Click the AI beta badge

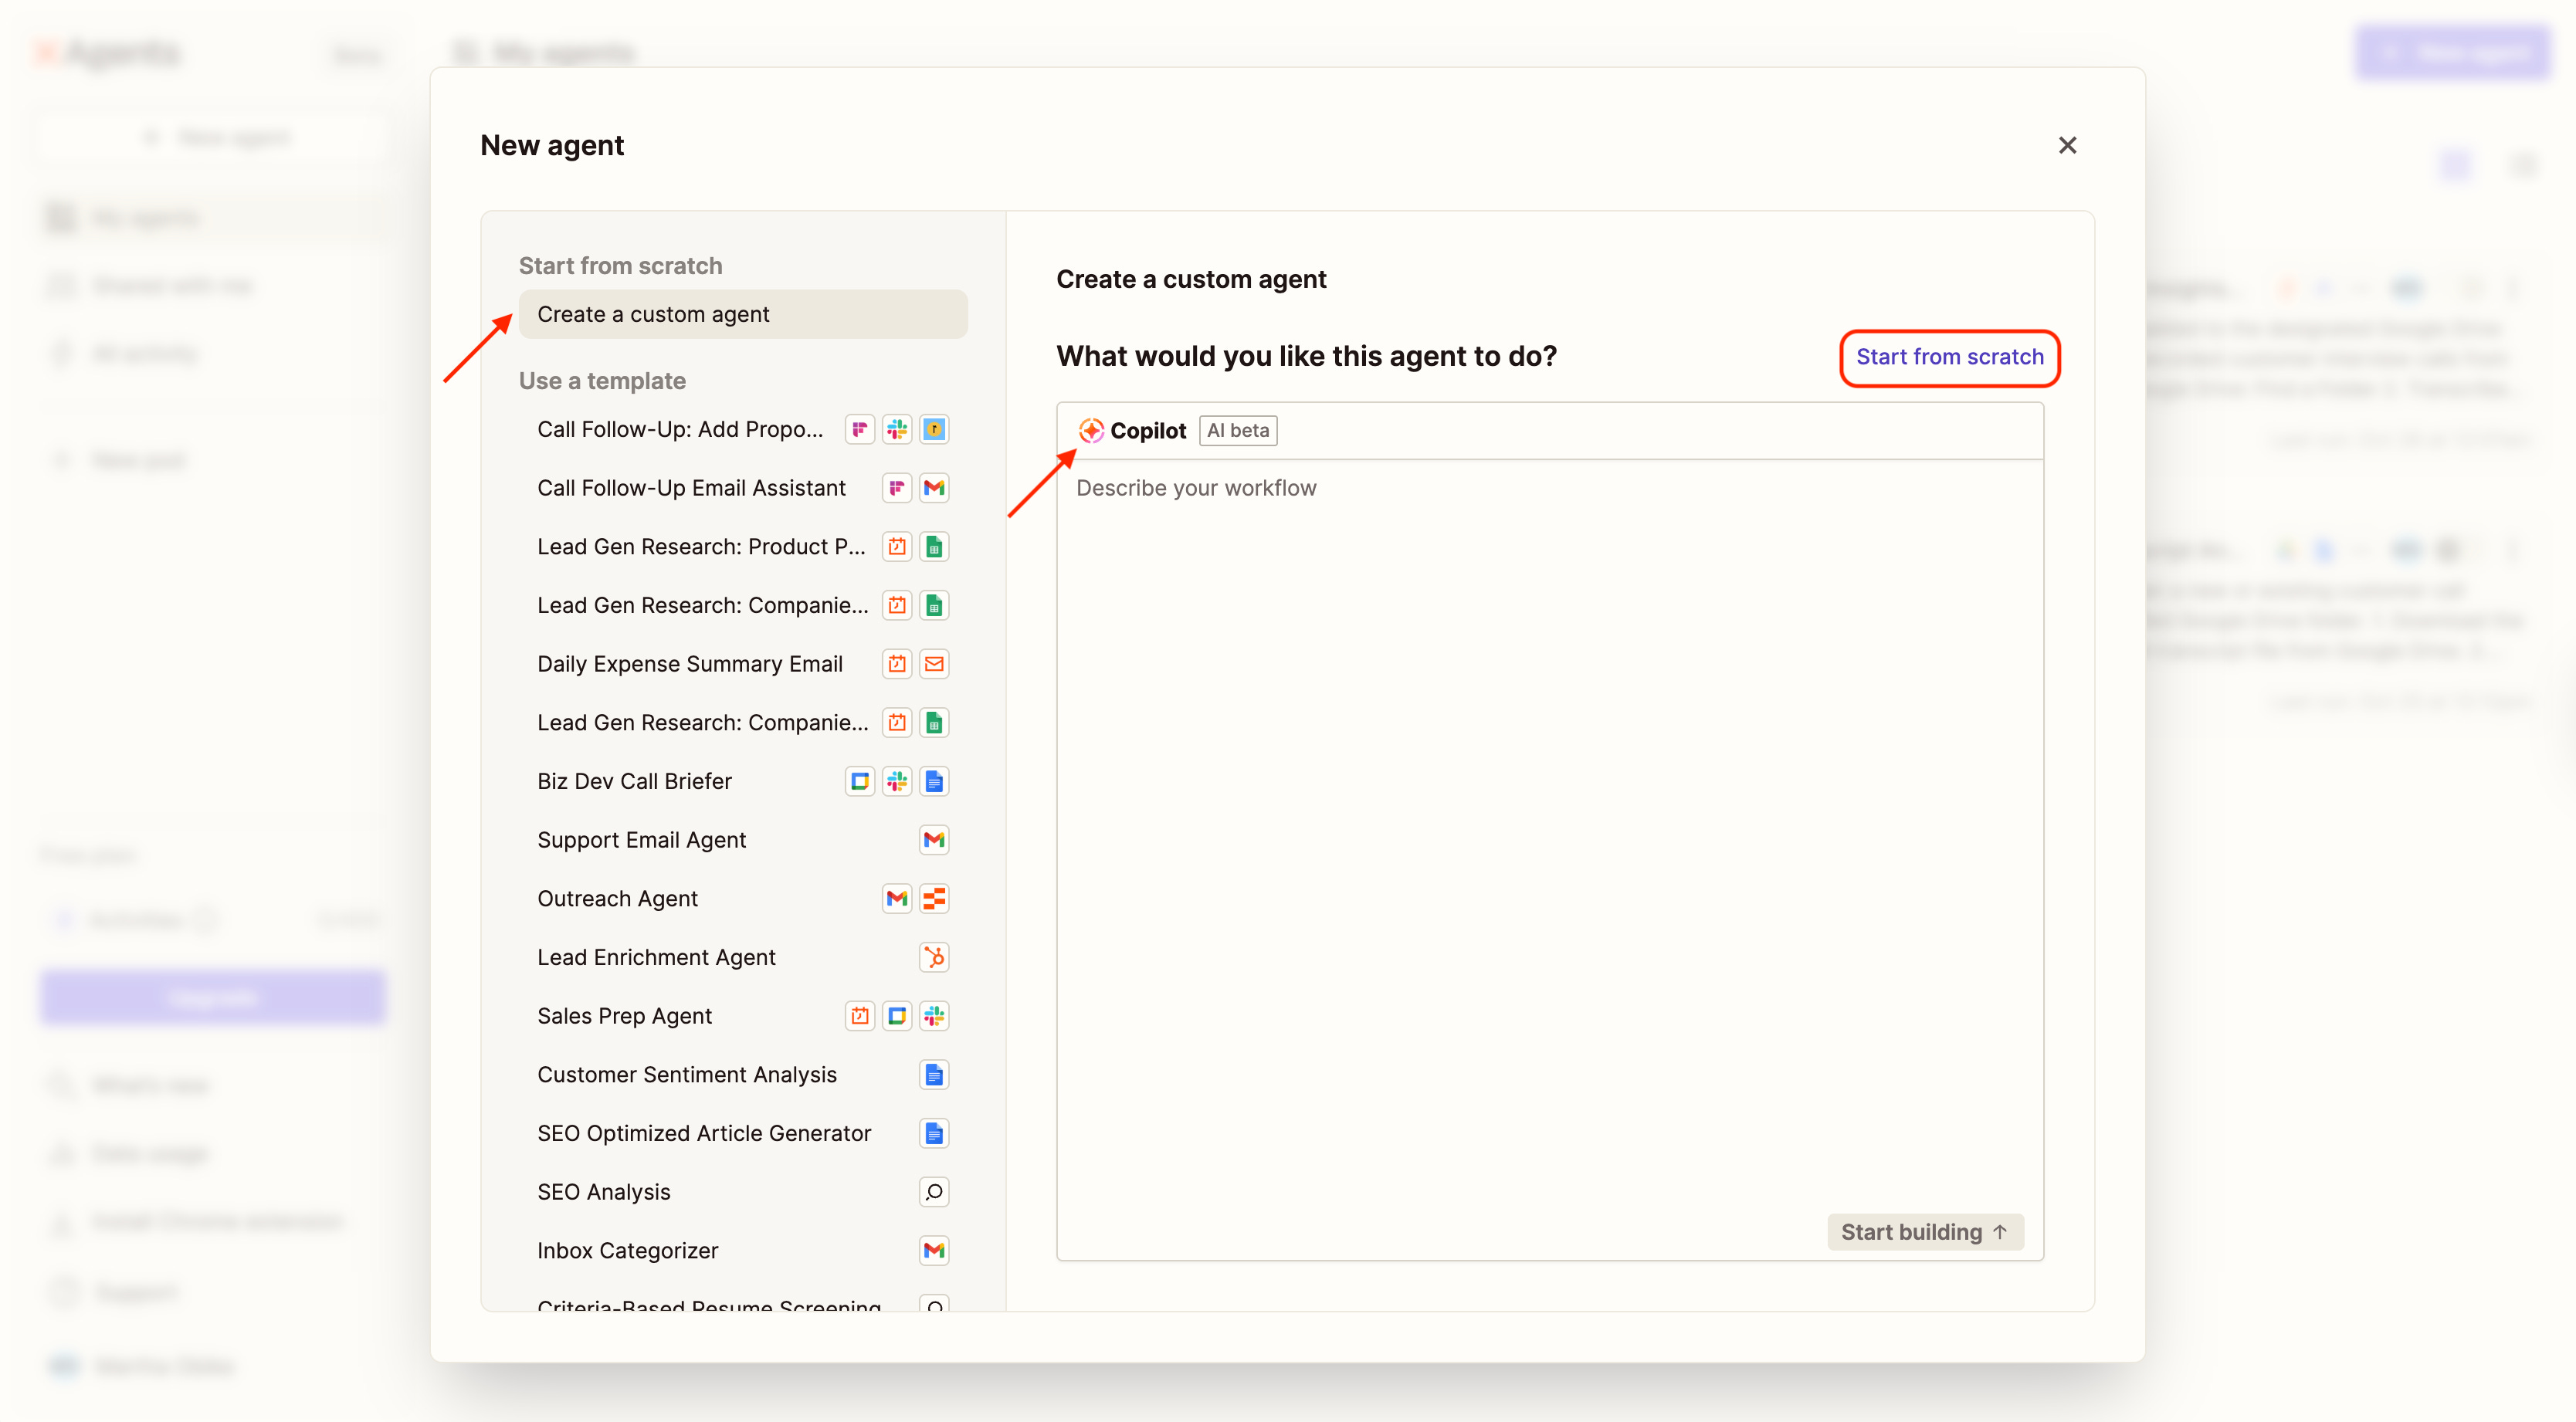coord(1238,430)
